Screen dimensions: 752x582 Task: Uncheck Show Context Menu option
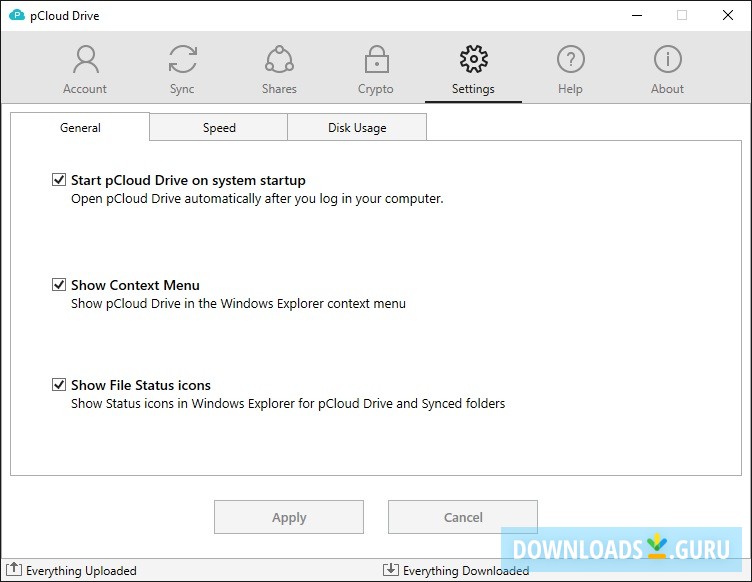[x=59, y=285]
